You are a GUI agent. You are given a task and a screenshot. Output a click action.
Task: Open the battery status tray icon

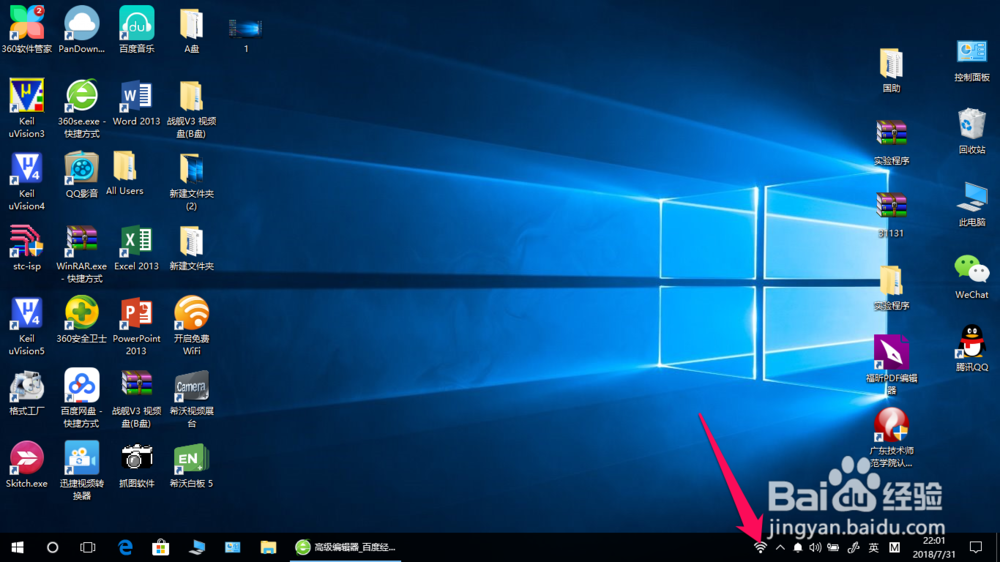[833, 547]
